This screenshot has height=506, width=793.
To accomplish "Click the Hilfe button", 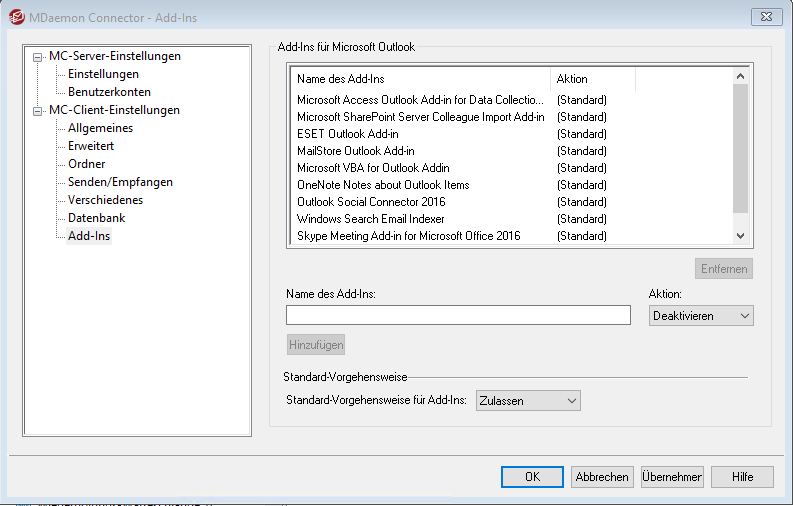I will pos(742,477).
